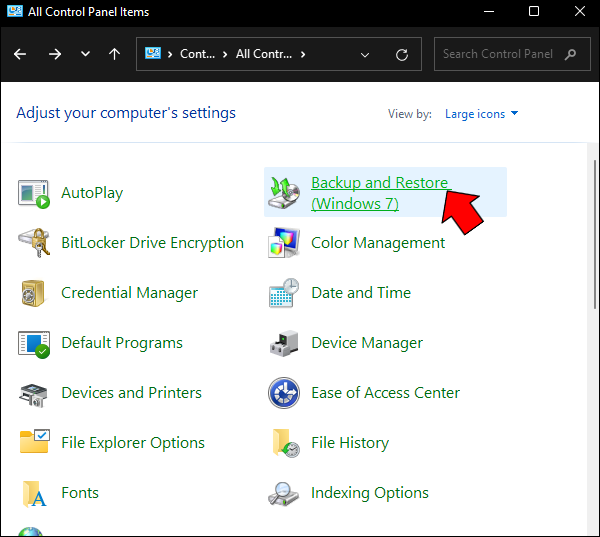The height and width of the screenshot is (537, 600).
Task: Open the Devices and Printers icon
Action: tap(34, 393)
